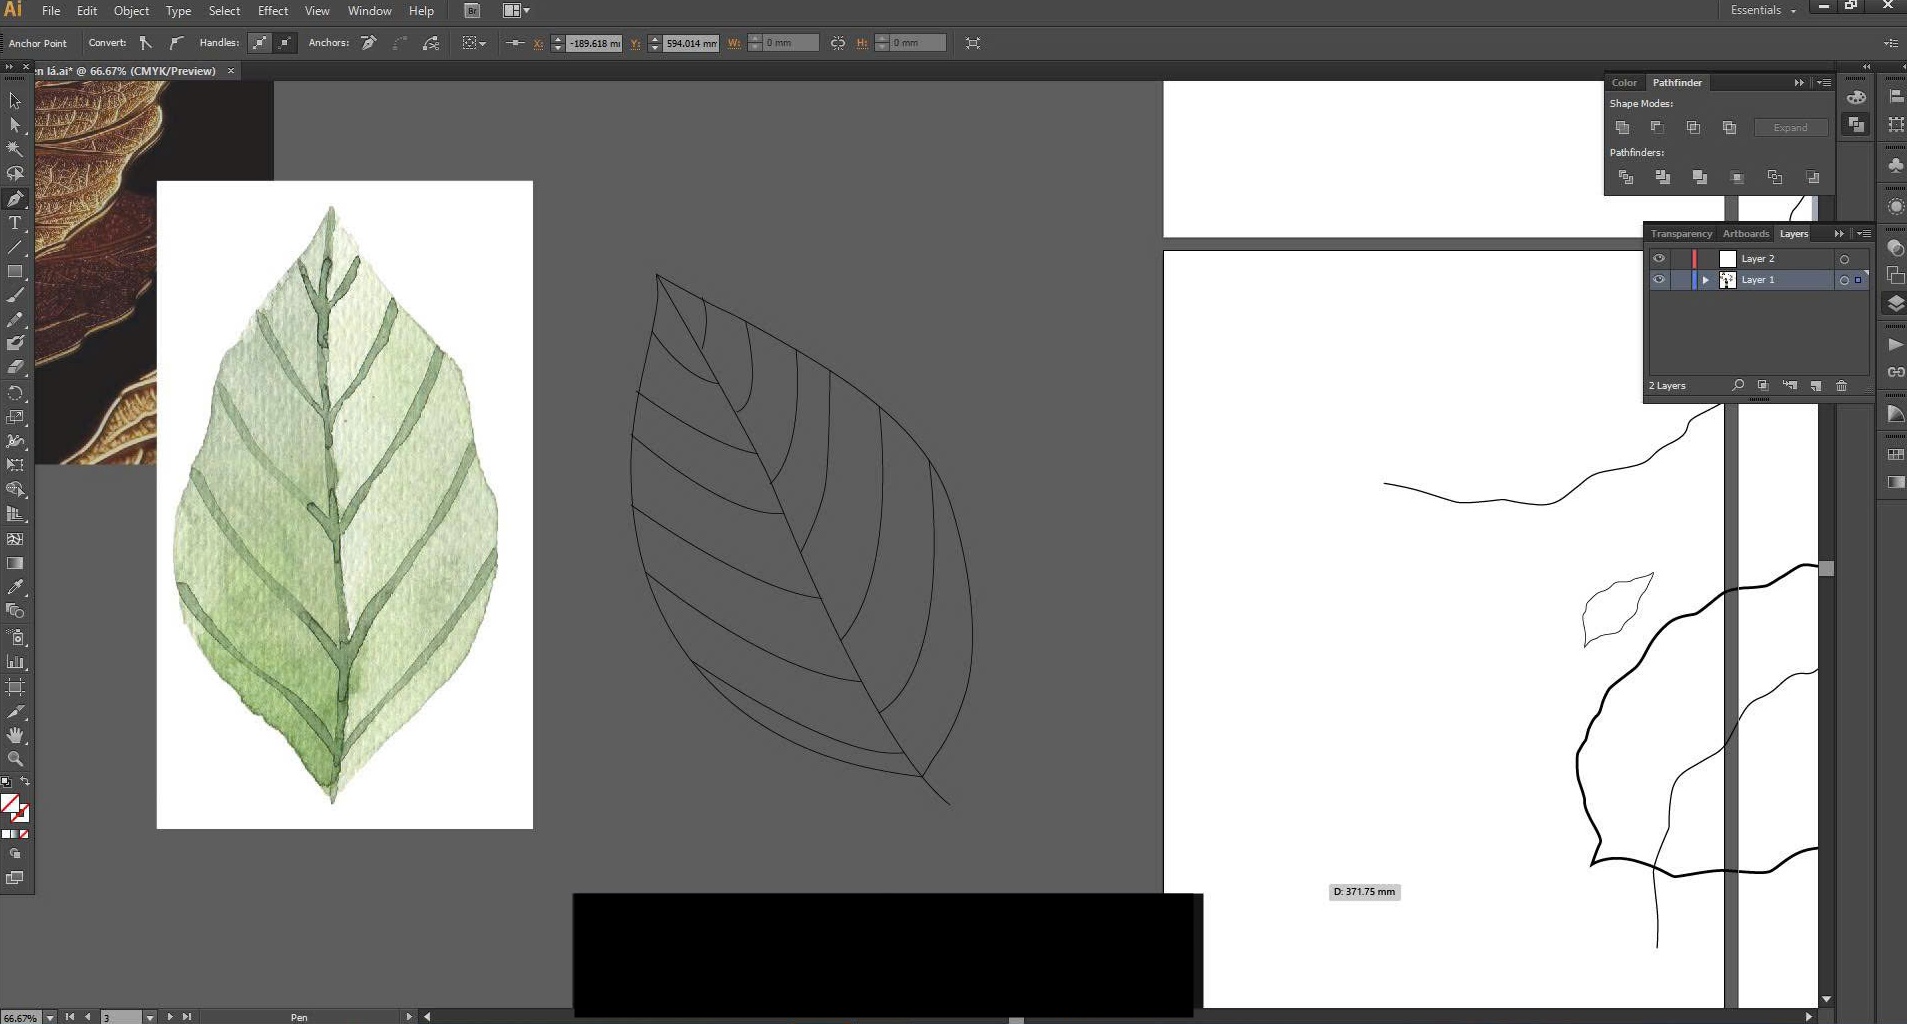1907x1024 pixels.
Task: Delete selection with Layers trash icon
Action: tap(1841, 386)
